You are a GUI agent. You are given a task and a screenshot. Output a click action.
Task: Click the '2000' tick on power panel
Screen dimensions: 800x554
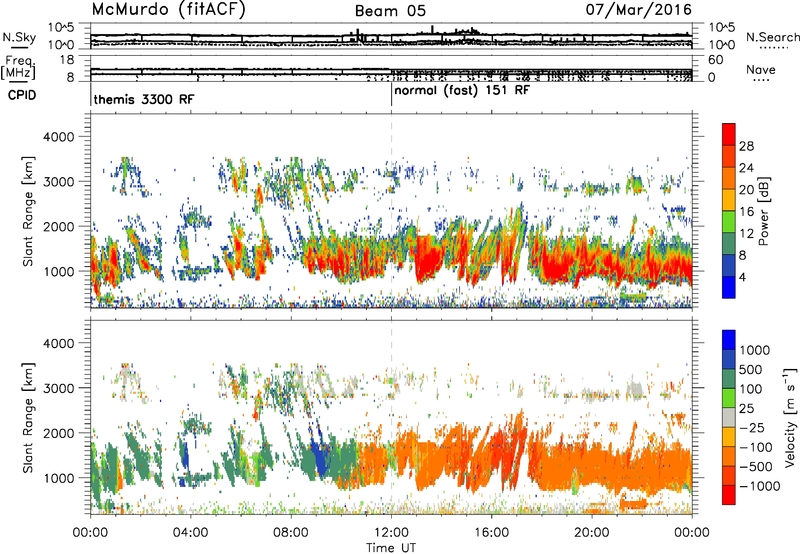(59, 226)
